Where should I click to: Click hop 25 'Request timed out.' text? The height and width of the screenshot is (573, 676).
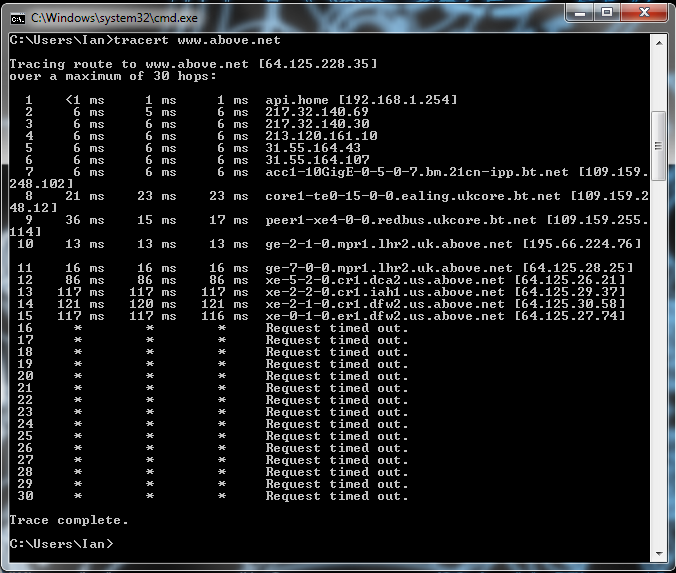click(337, 436)
